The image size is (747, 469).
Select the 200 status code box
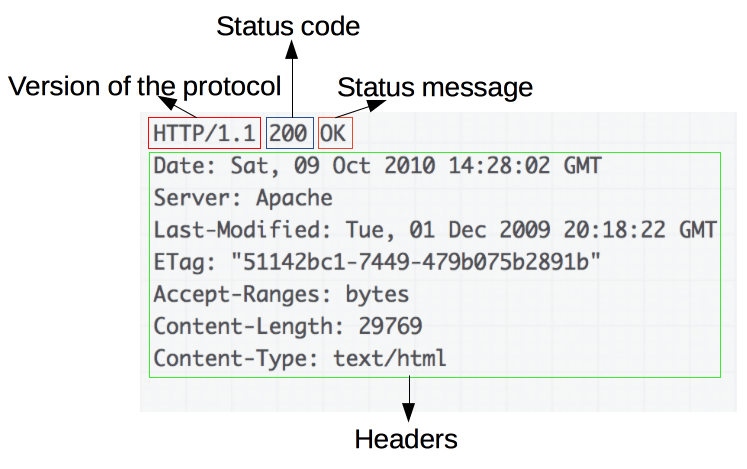(290, 133)
